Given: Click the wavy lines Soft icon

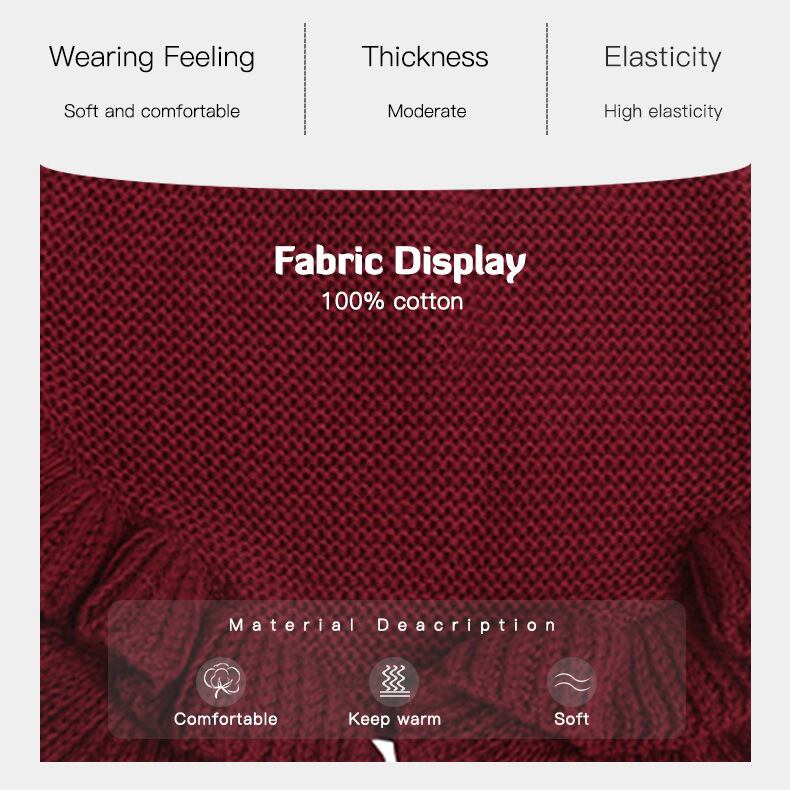Looking at the screenshot, I should pyautogui.click(x=571, y=681).
